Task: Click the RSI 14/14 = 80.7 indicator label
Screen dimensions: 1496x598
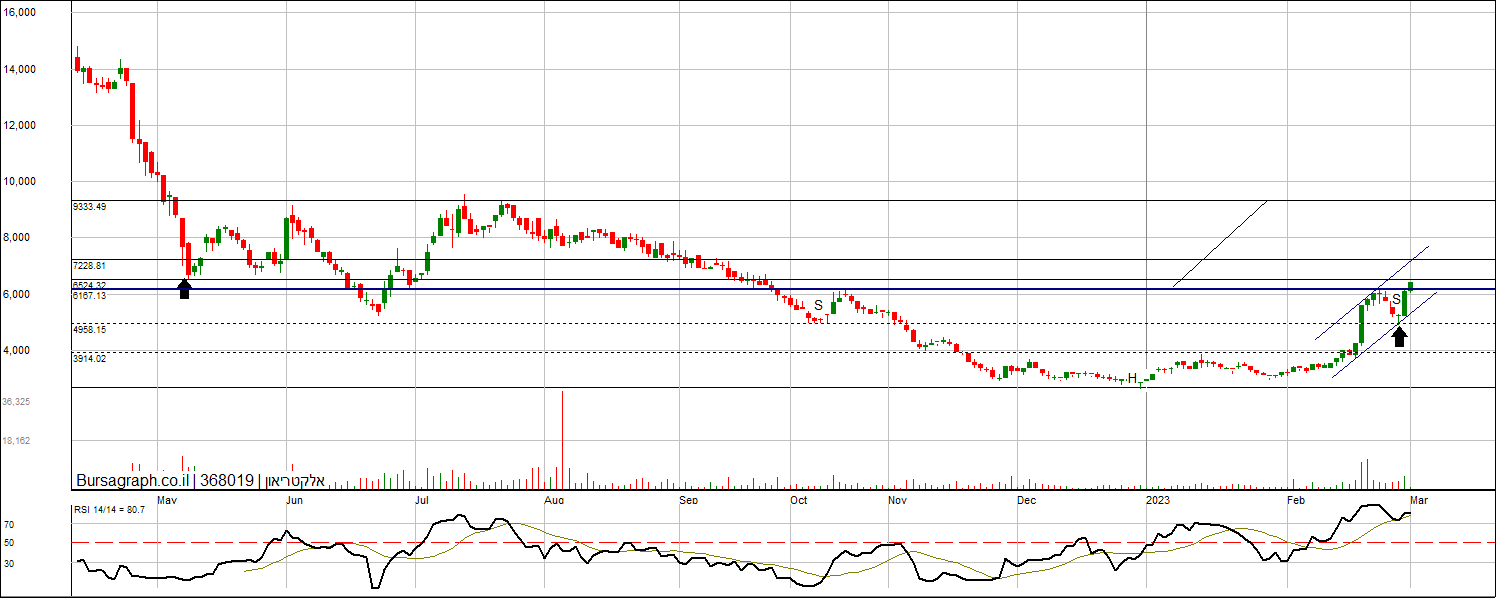Action: pyautogui.click(x=110, y=510)
